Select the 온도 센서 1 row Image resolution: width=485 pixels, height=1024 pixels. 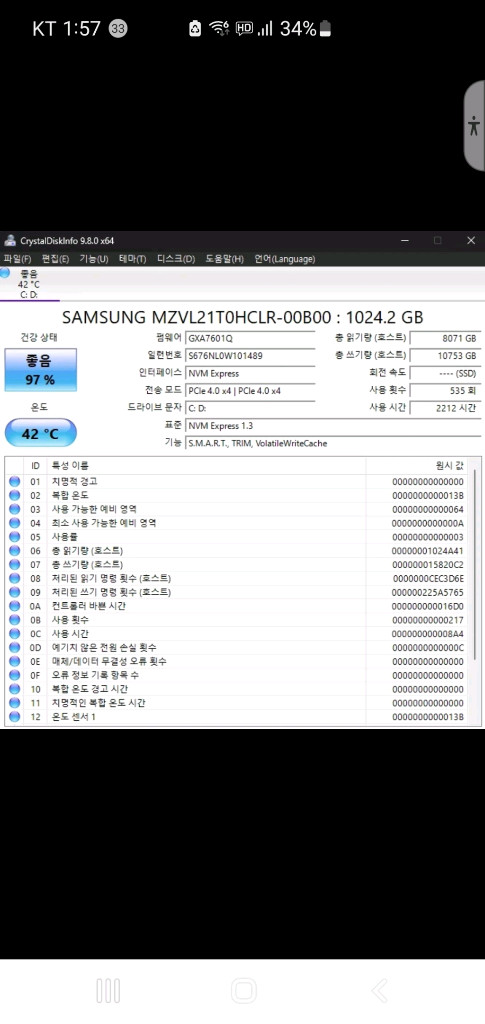pos(238,716)
